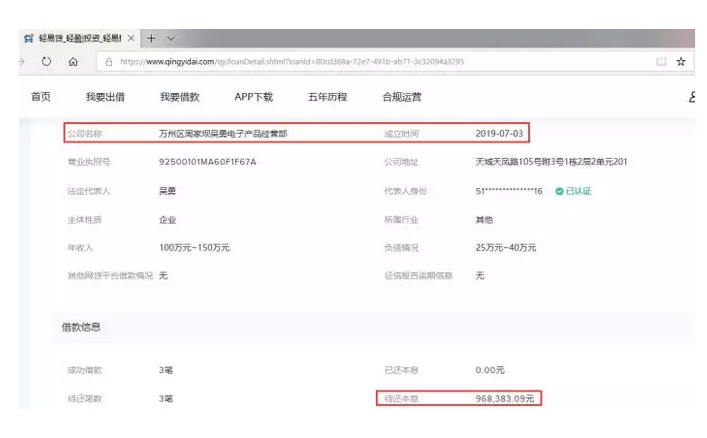Click license number 92500101MA60F1F67A
The height and width of the screenshot is (438, 707).
click(x=207, y=162)
